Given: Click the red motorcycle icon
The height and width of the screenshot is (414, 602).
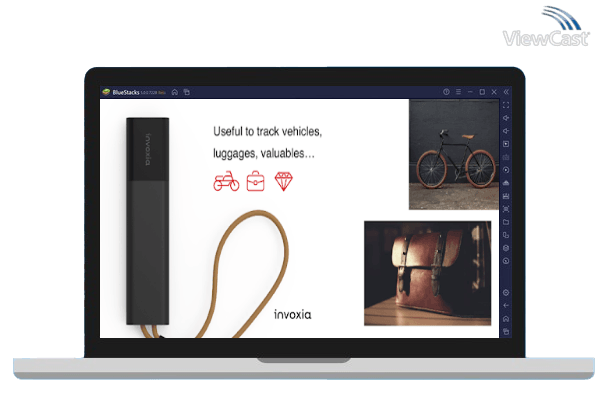Looking at the screenshot, I should [226, 181].
